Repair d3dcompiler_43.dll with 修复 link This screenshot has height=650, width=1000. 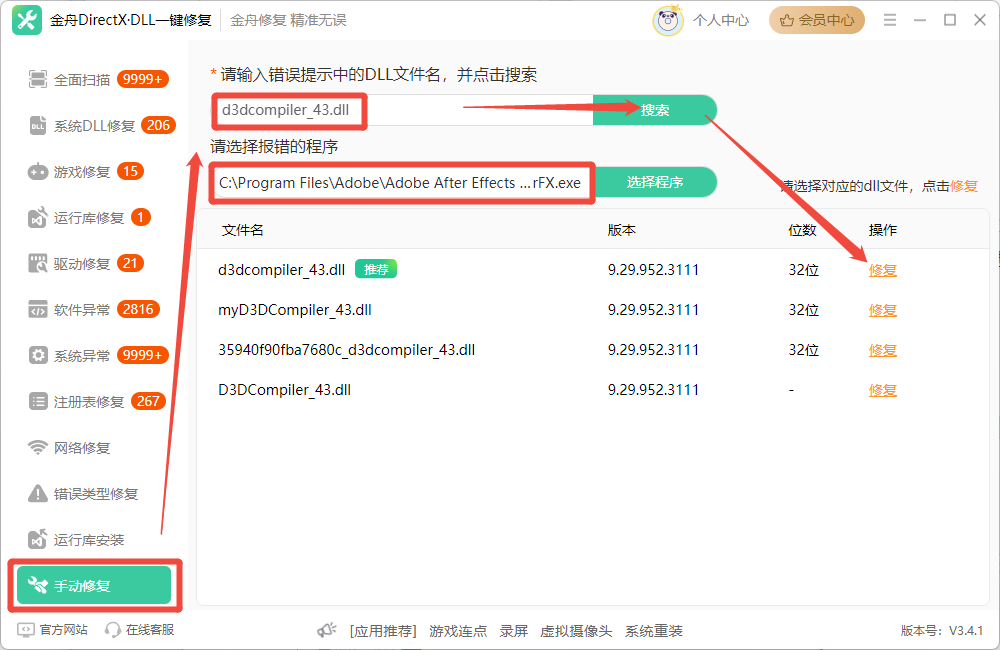pos(883,270)
